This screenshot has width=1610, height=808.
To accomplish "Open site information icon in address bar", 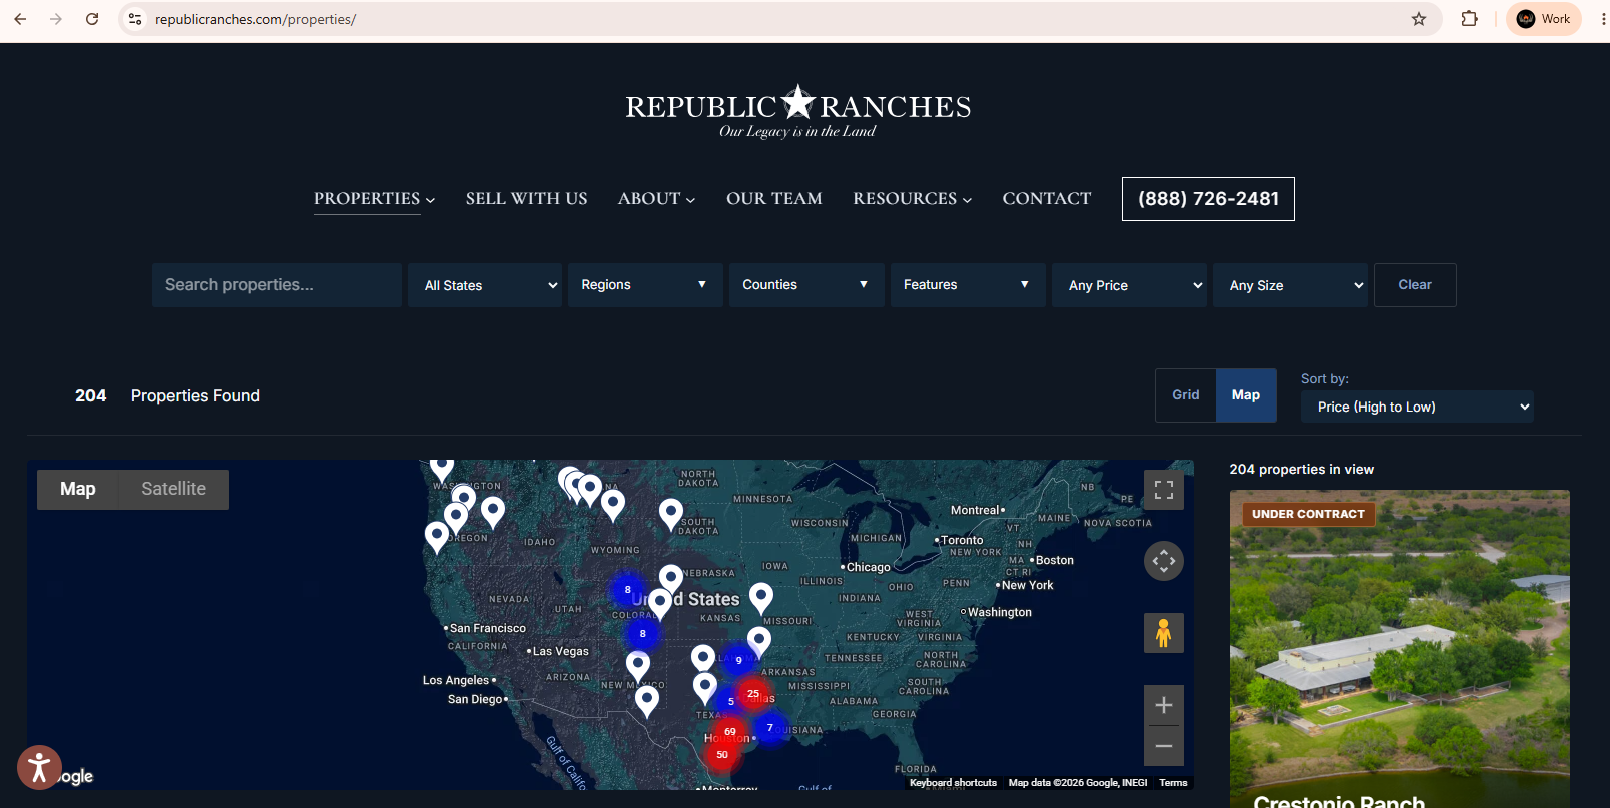I will [x=135, y=19].
